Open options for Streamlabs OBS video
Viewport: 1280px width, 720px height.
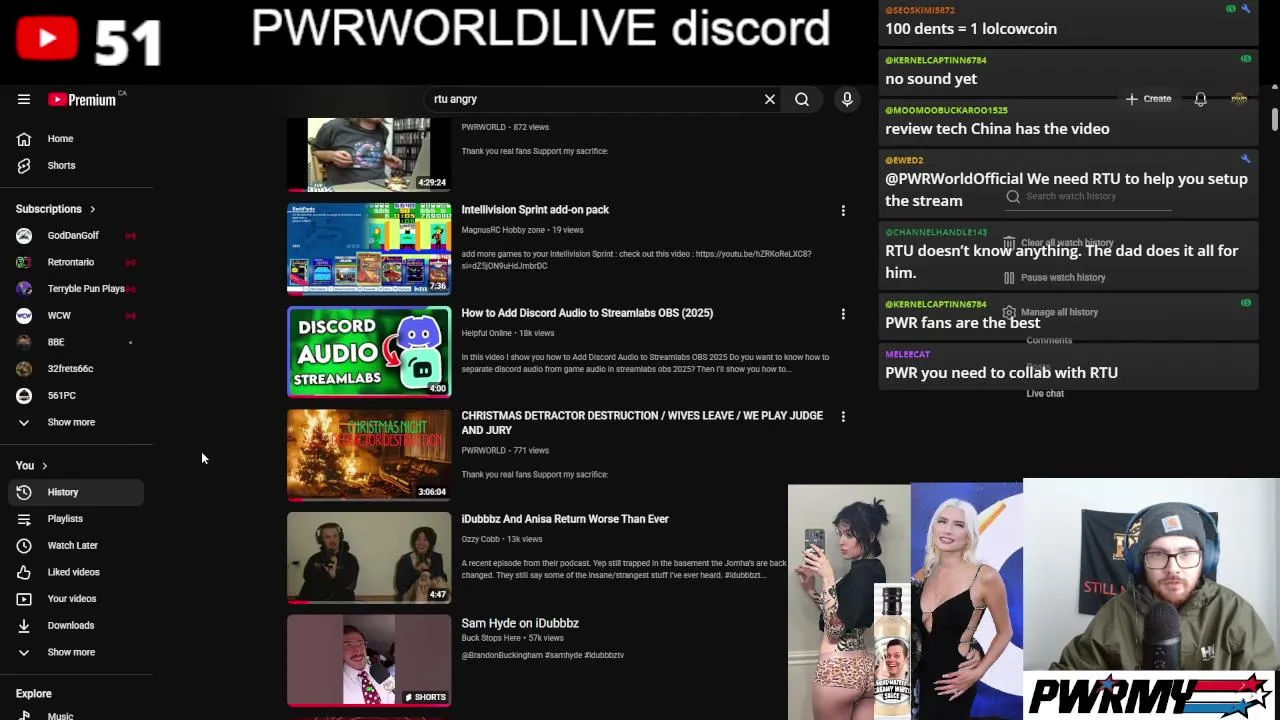[x=843, y=314]
